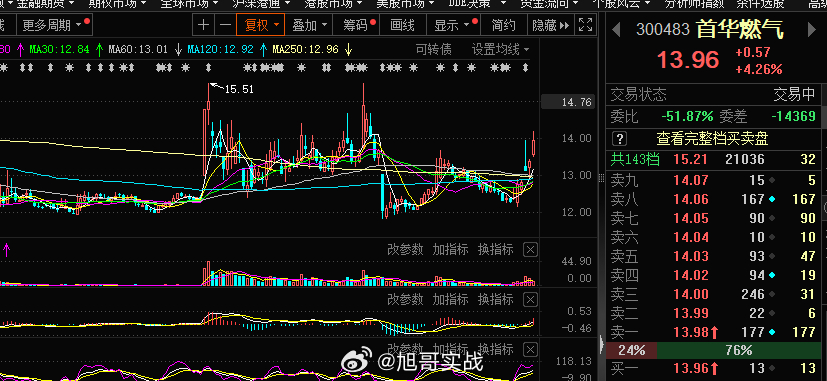Image resolution: width=827 pixels, height=381 pixels.
Task: Expand chart to full screen icon
Action: [x=585, y=25]
